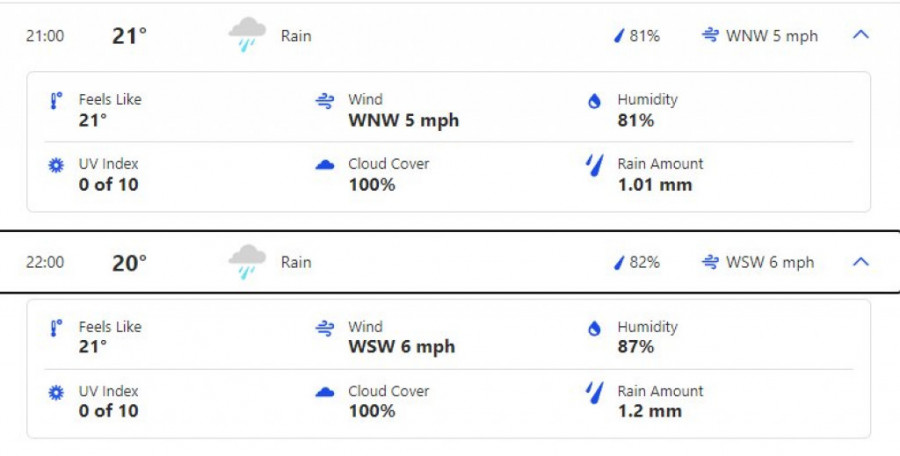
Task: Select the 22:00 hourly row header
Action: (450, 262)
